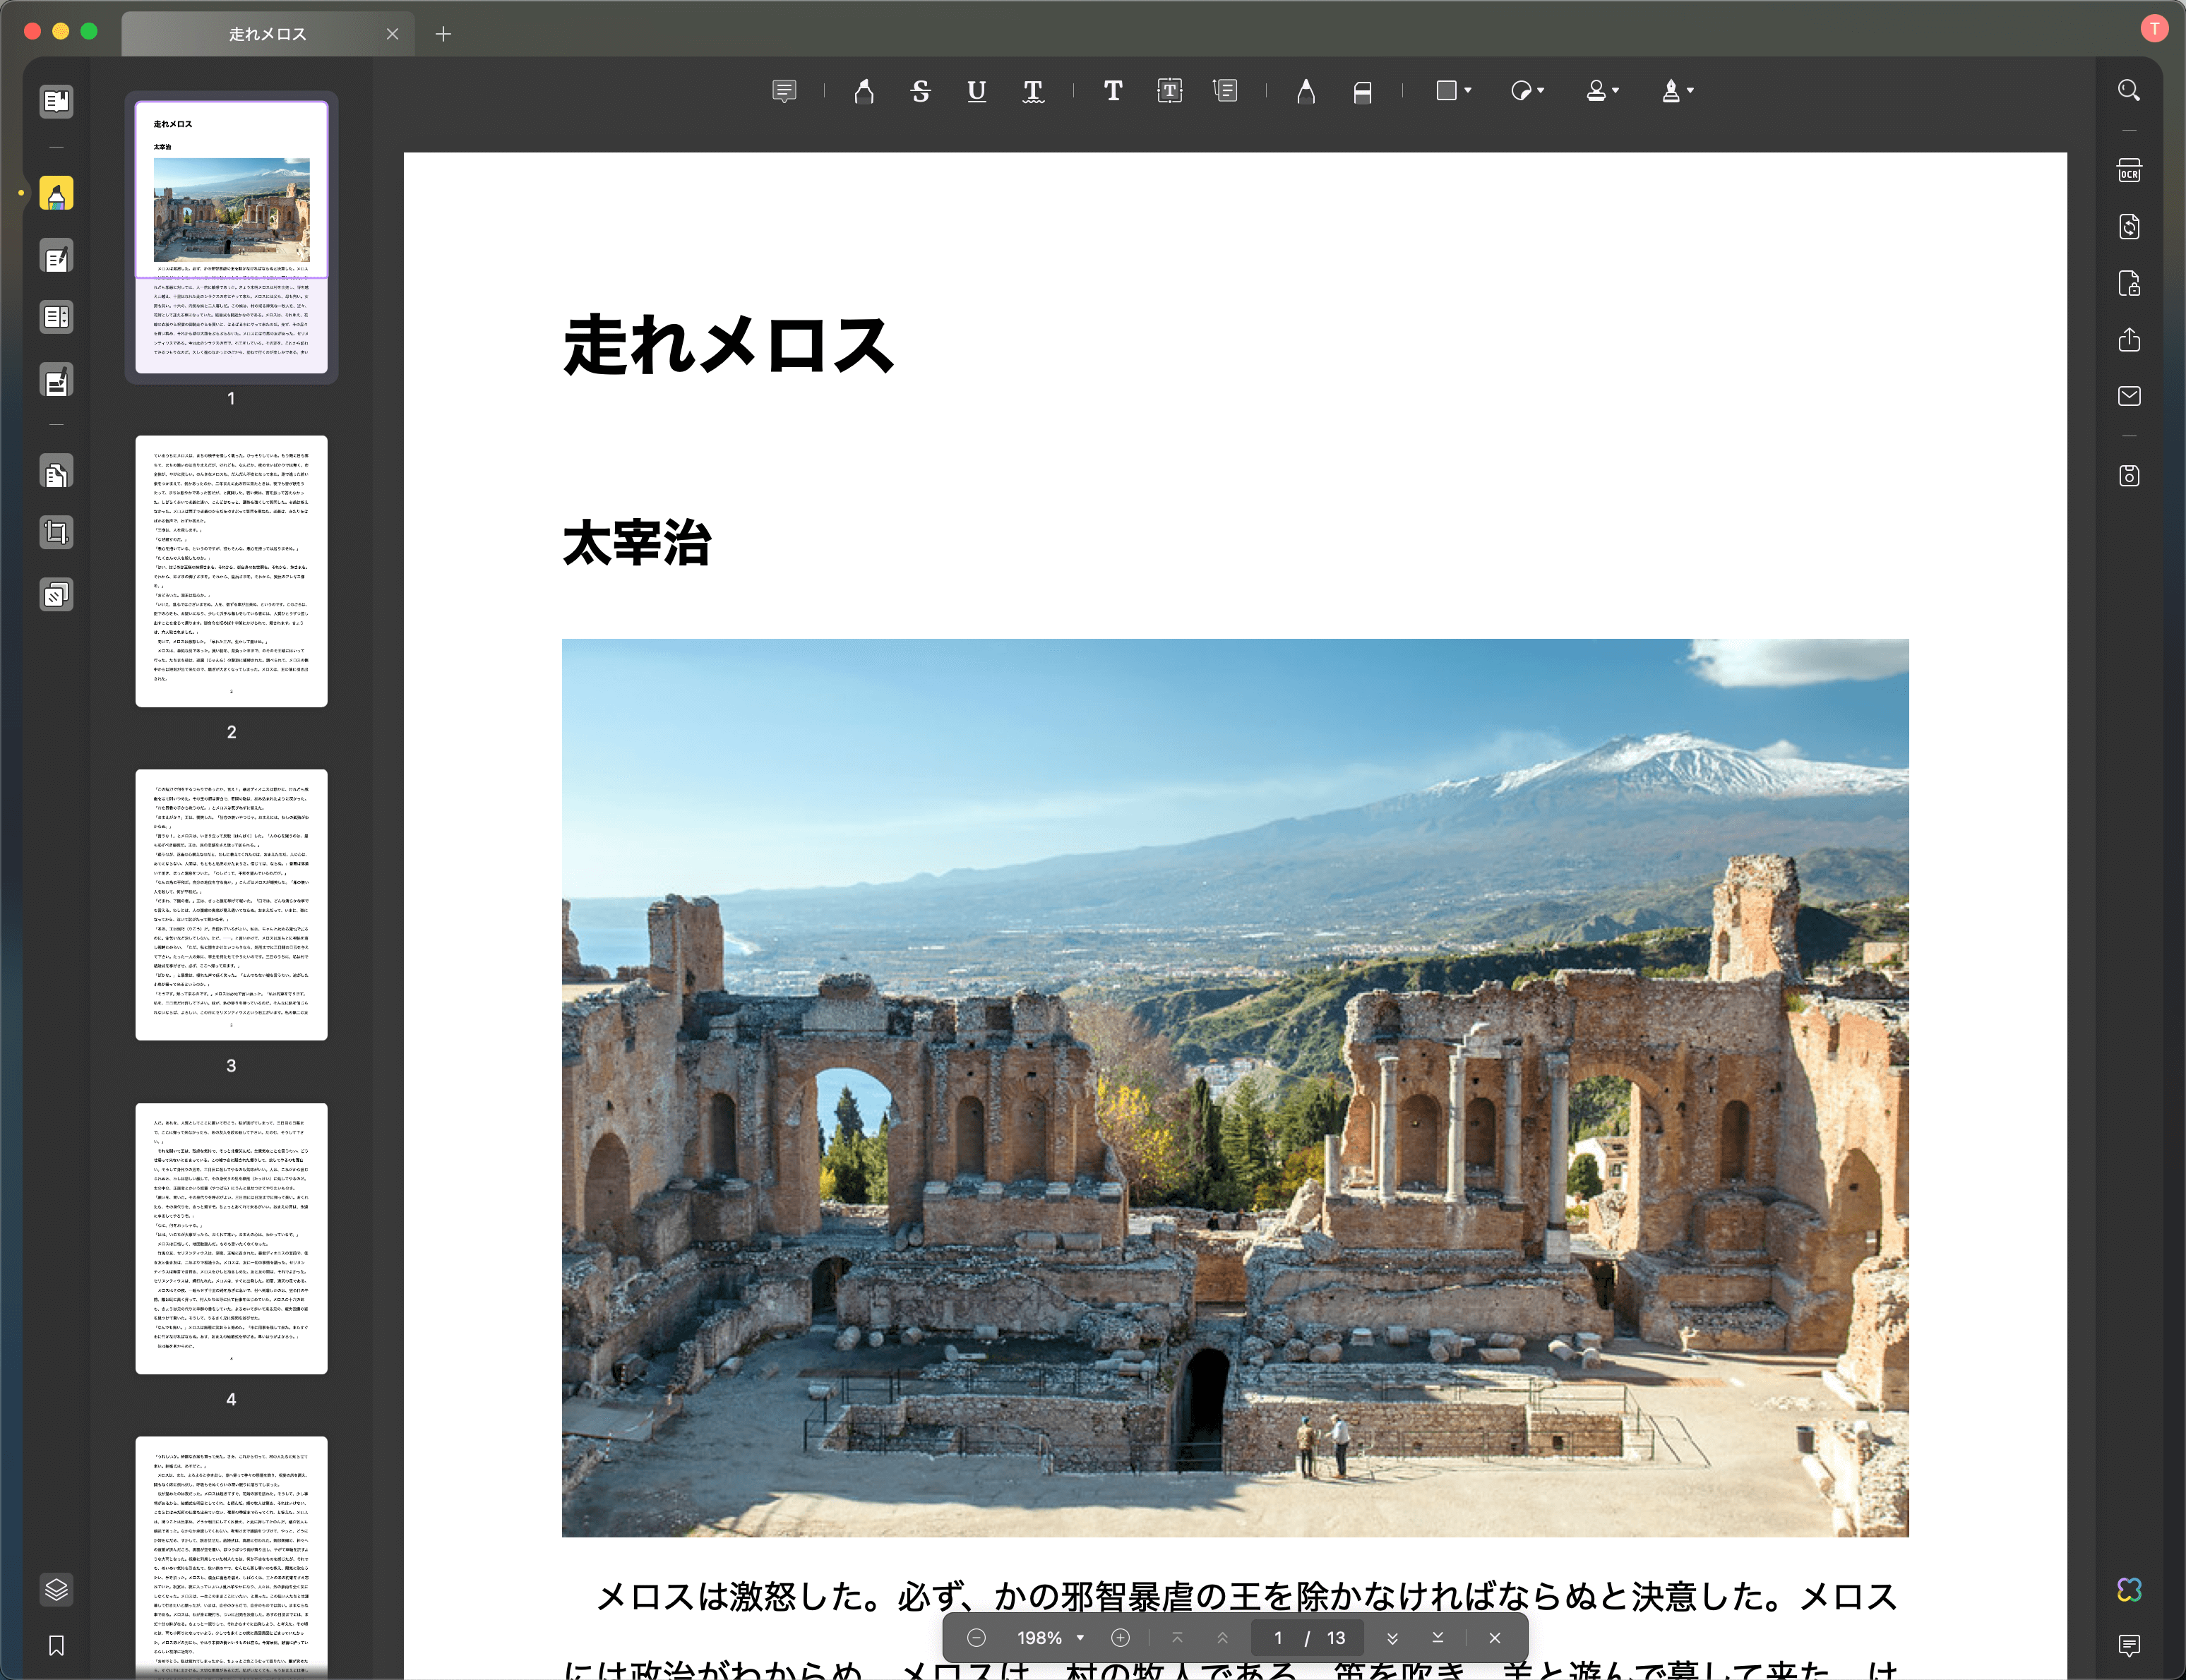The image size is (2186, 1680).
Task: Open the user account avatar T
Action: [2154, 29]
